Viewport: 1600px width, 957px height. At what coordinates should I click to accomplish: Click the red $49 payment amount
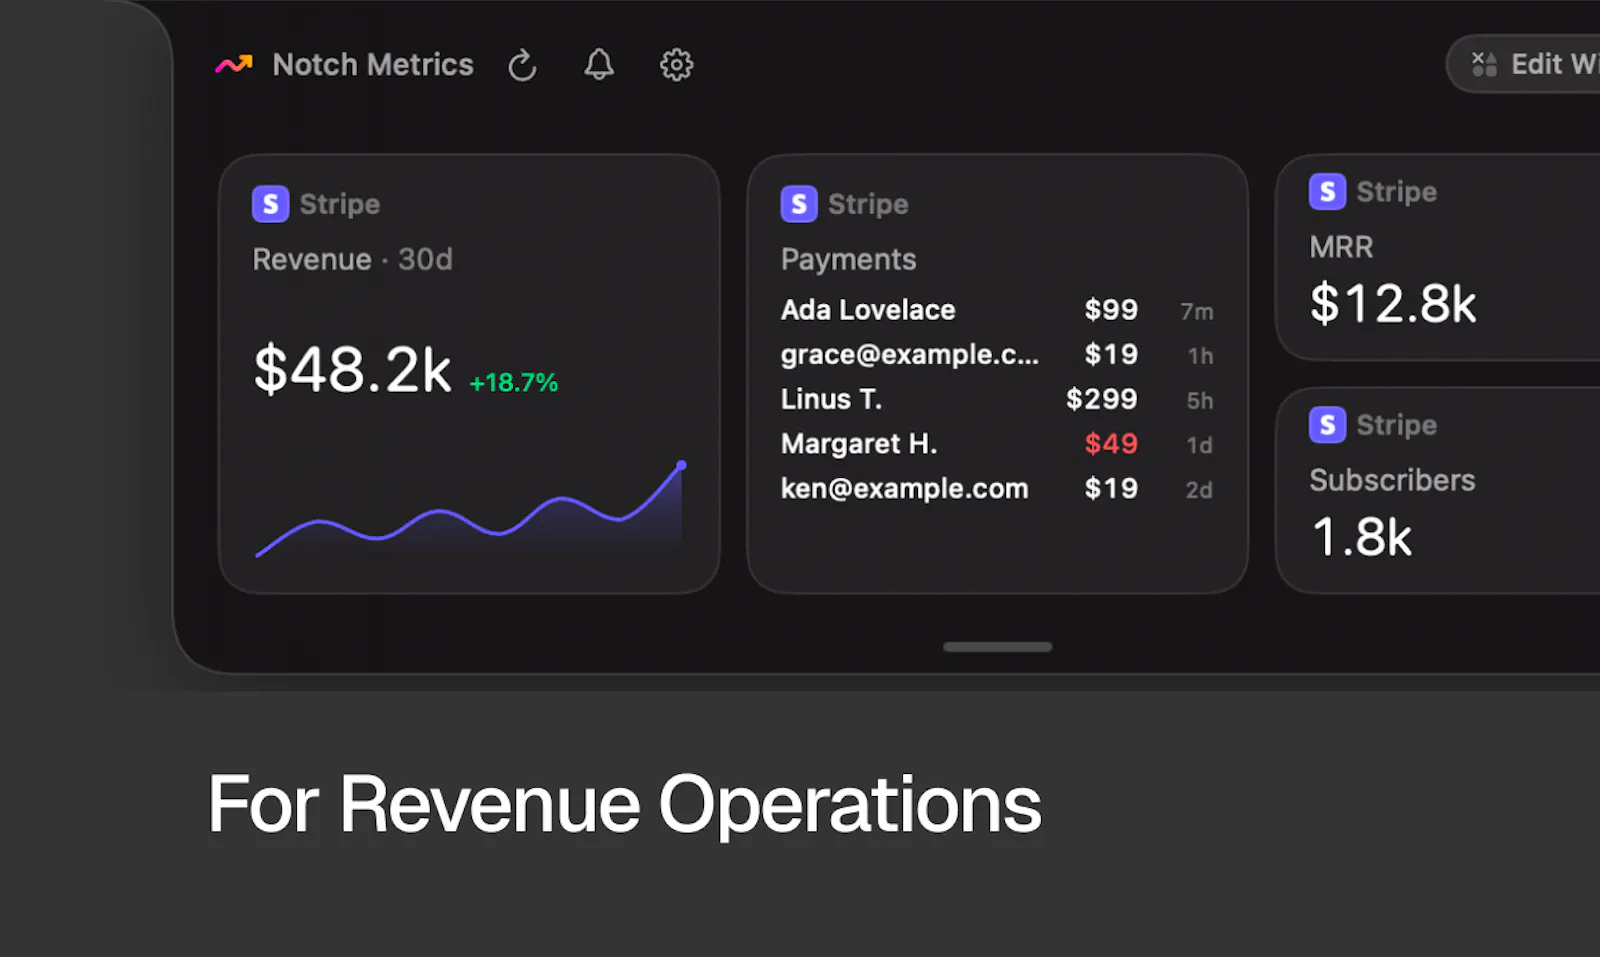pyautogui.click(x=1111, y=444)
